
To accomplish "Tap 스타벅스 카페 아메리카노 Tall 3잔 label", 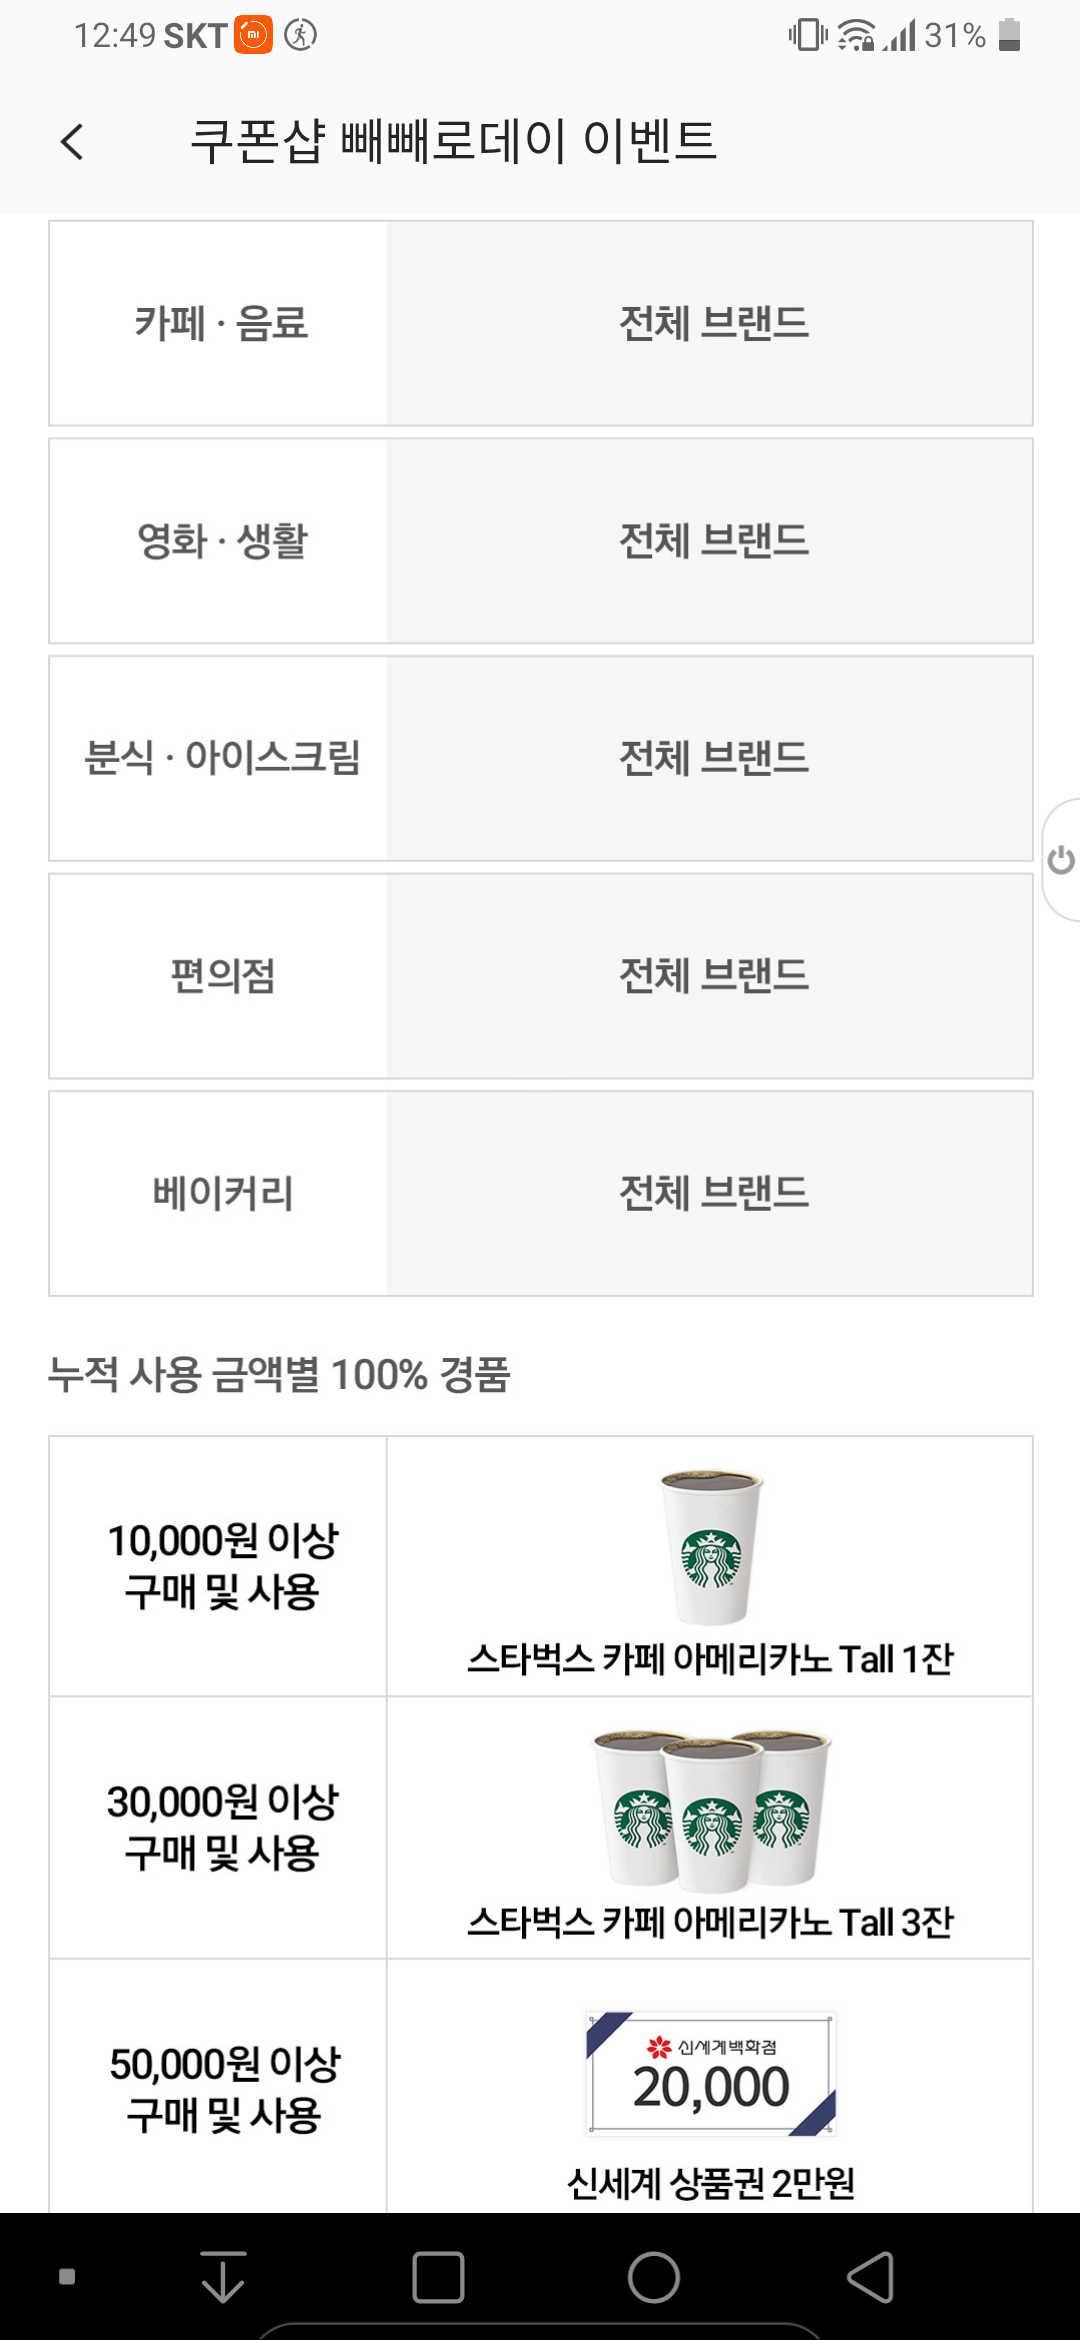I will 710,1922.
